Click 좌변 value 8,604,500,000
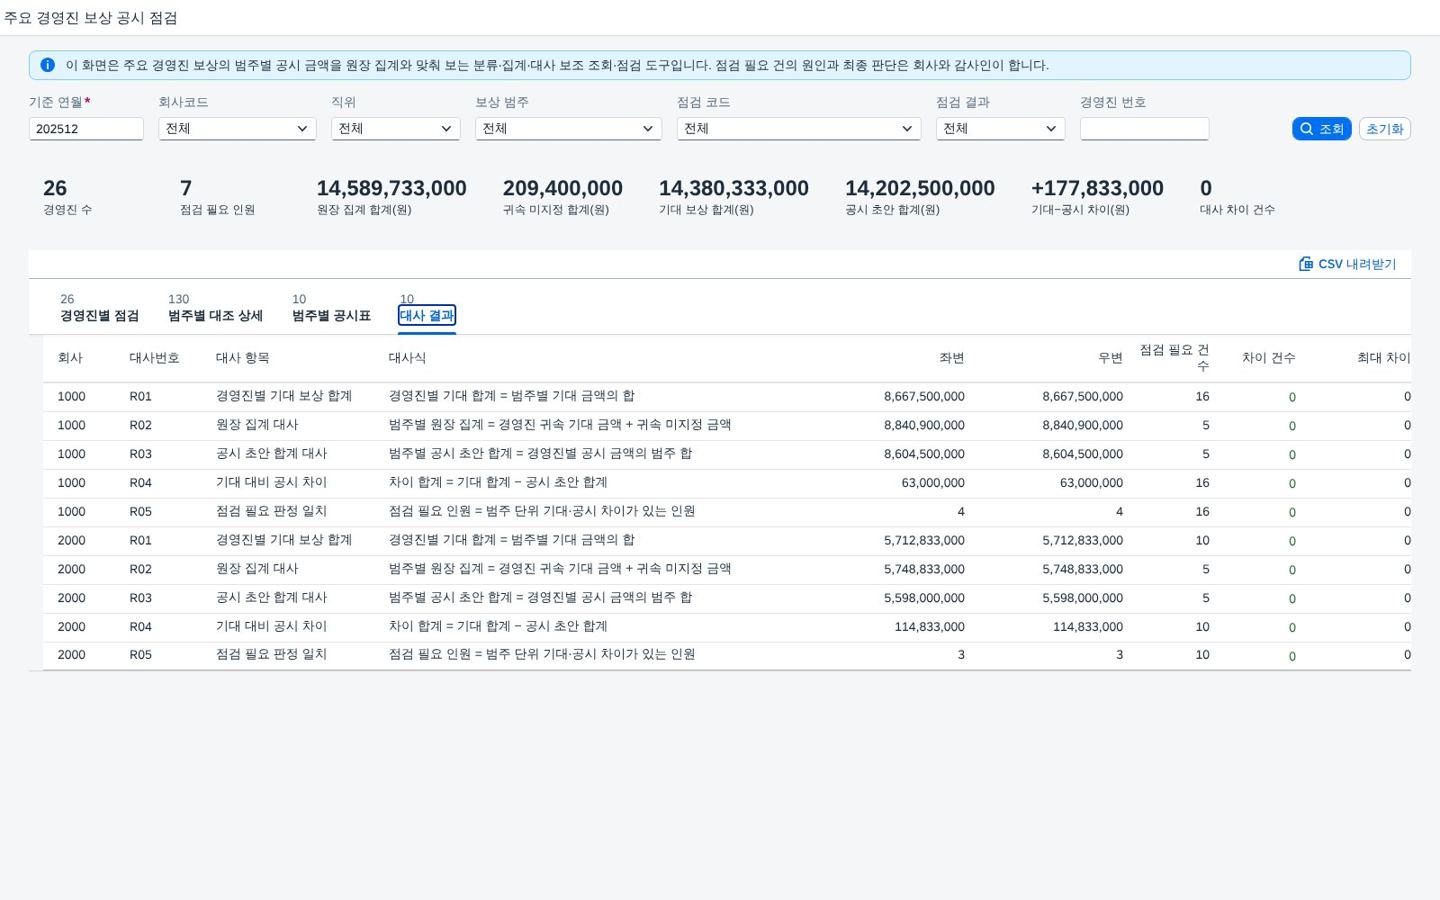This screenshot has height=900, width=1440. 924,454
